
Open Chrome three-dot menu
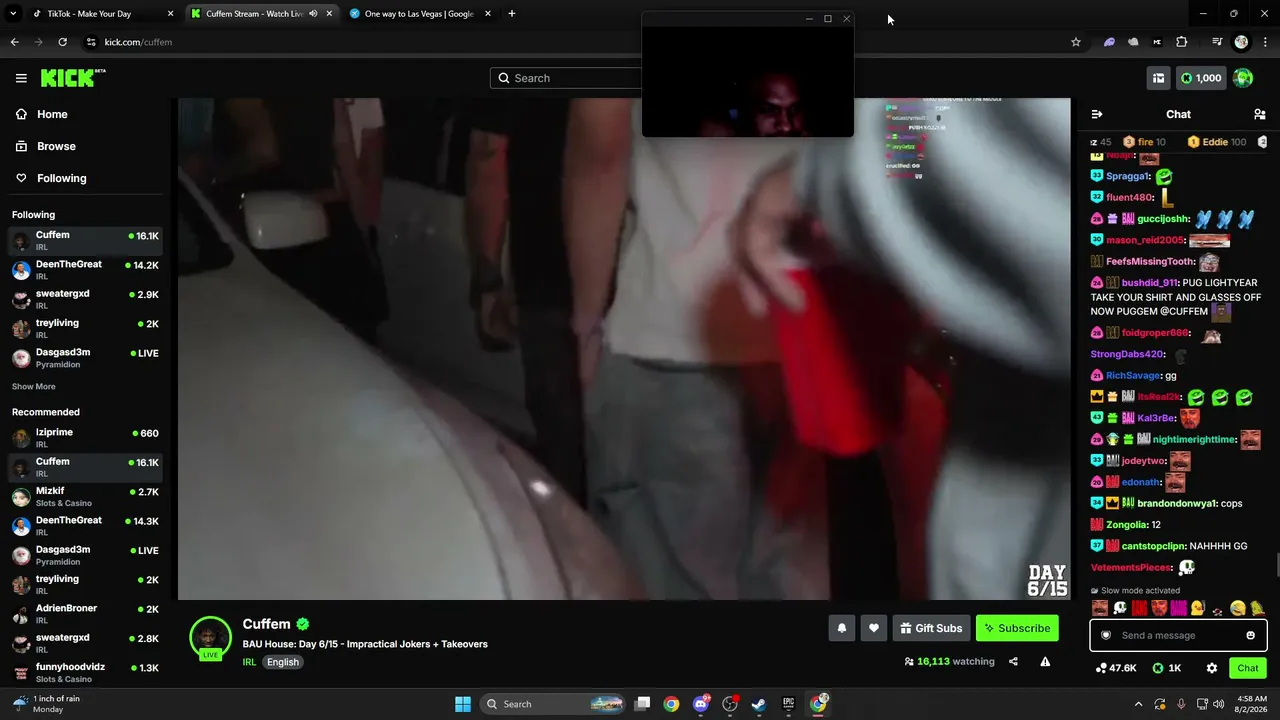pos(1265,42)
